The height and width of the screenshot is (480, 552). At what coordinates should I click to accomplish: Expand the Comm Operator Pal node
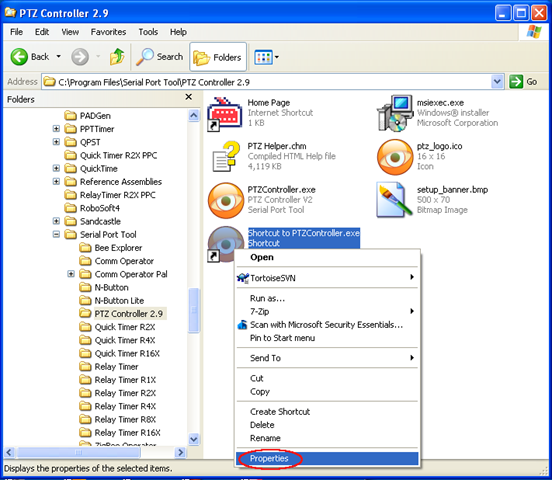pos(71,274)
